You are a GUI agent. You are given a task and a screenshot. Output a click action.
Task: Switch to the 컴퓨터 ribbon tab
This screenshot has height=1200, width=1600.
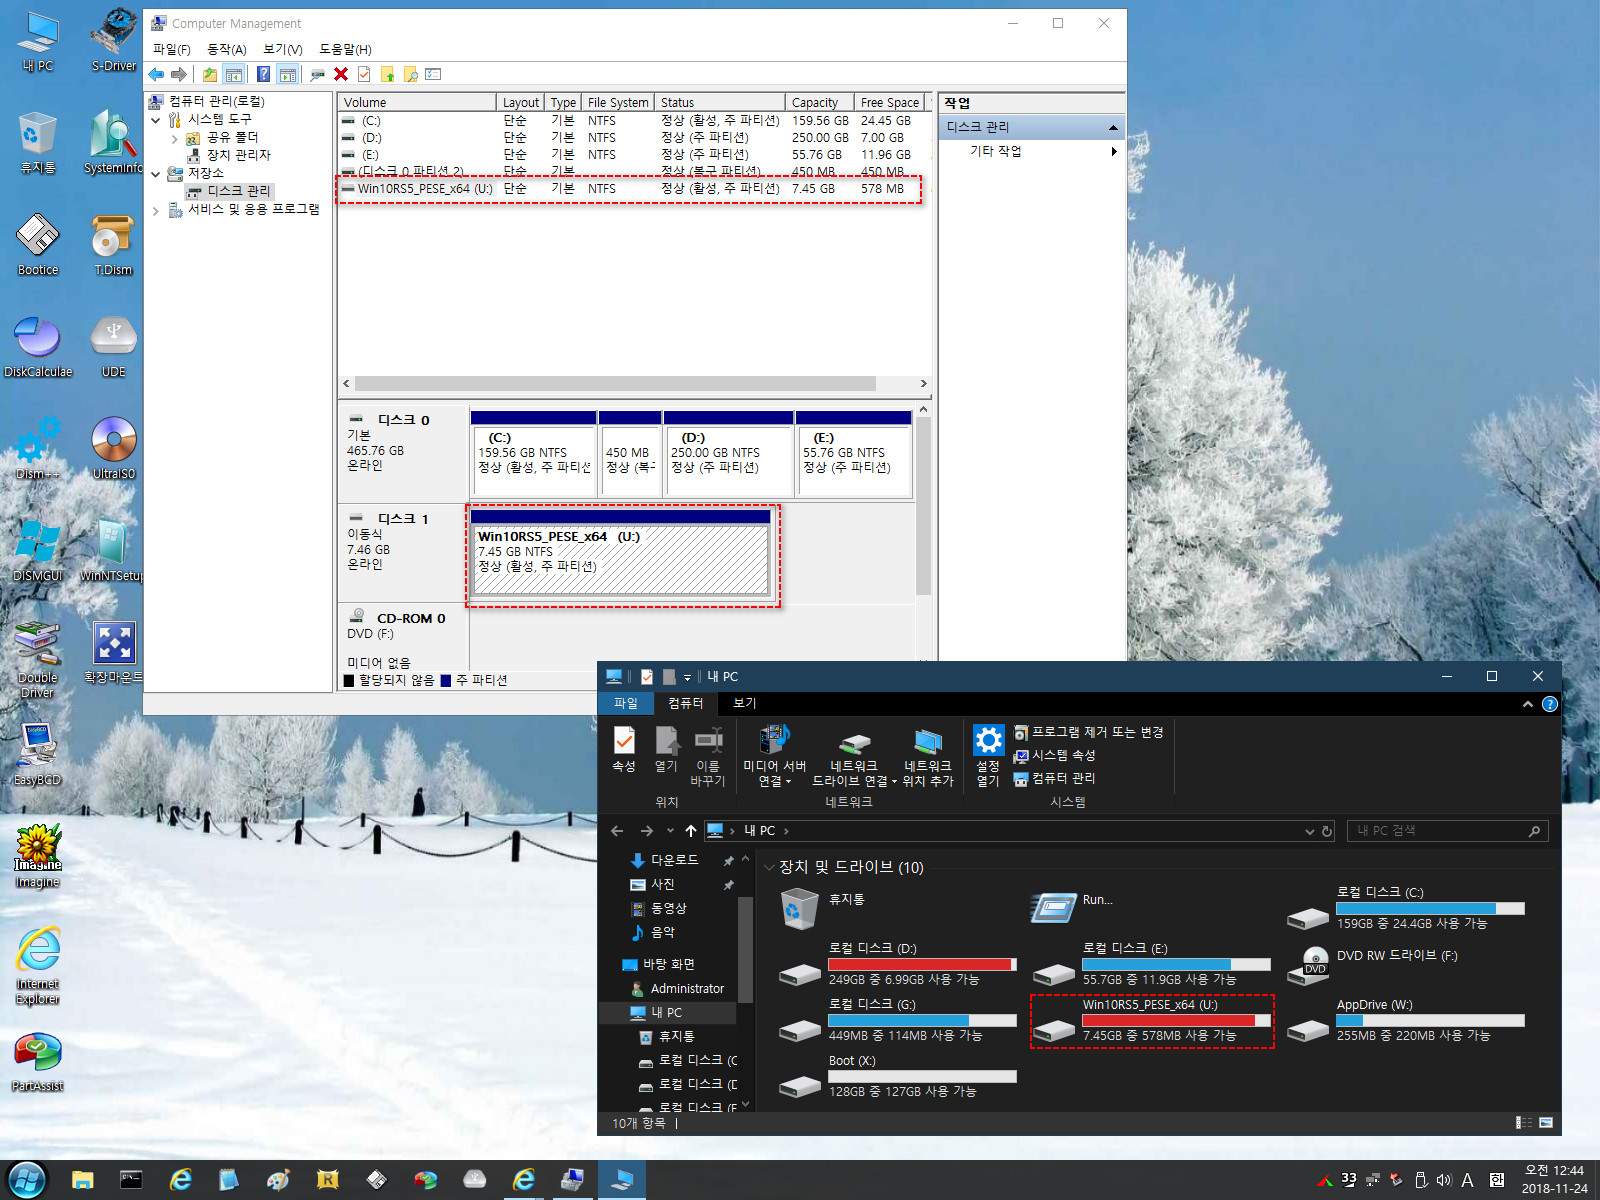(x=685, y=704)
